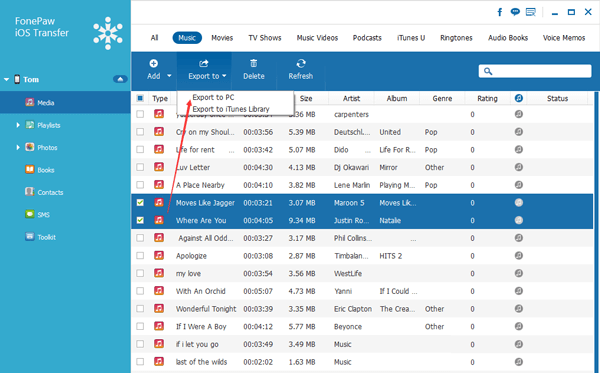The image size is (600, 373).
Task: Check the Life for rent checkbox
Action: tap(140, 149)
